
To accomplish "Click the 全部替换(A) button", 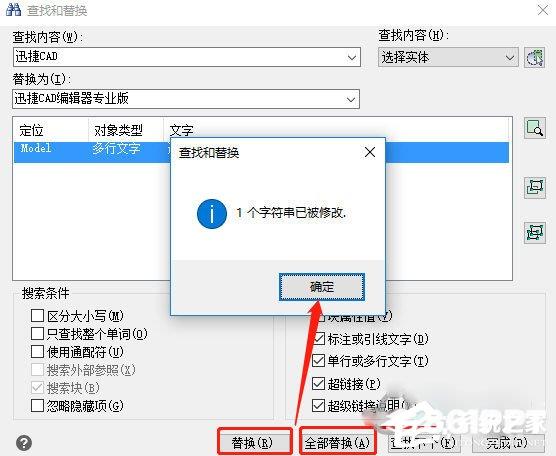I will point(337,442).
